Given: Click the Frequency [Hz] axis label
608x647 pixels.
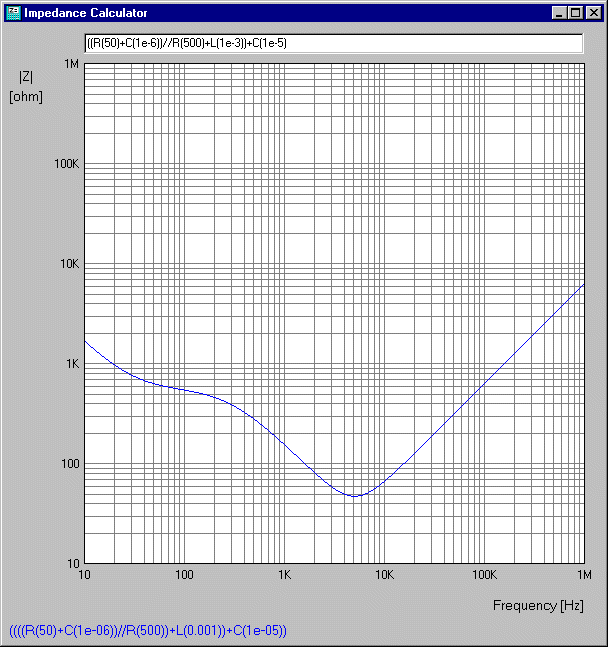Looking at the screenshot, I should 537,606.
